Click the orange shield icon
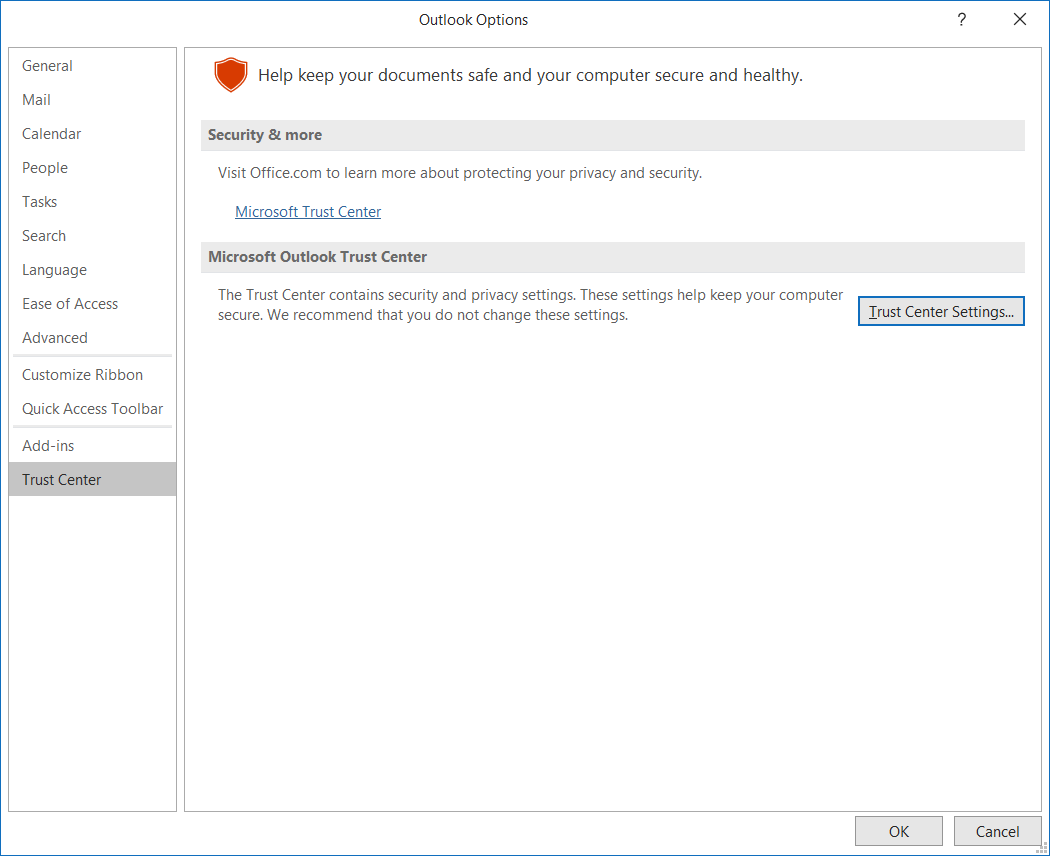 231,74
